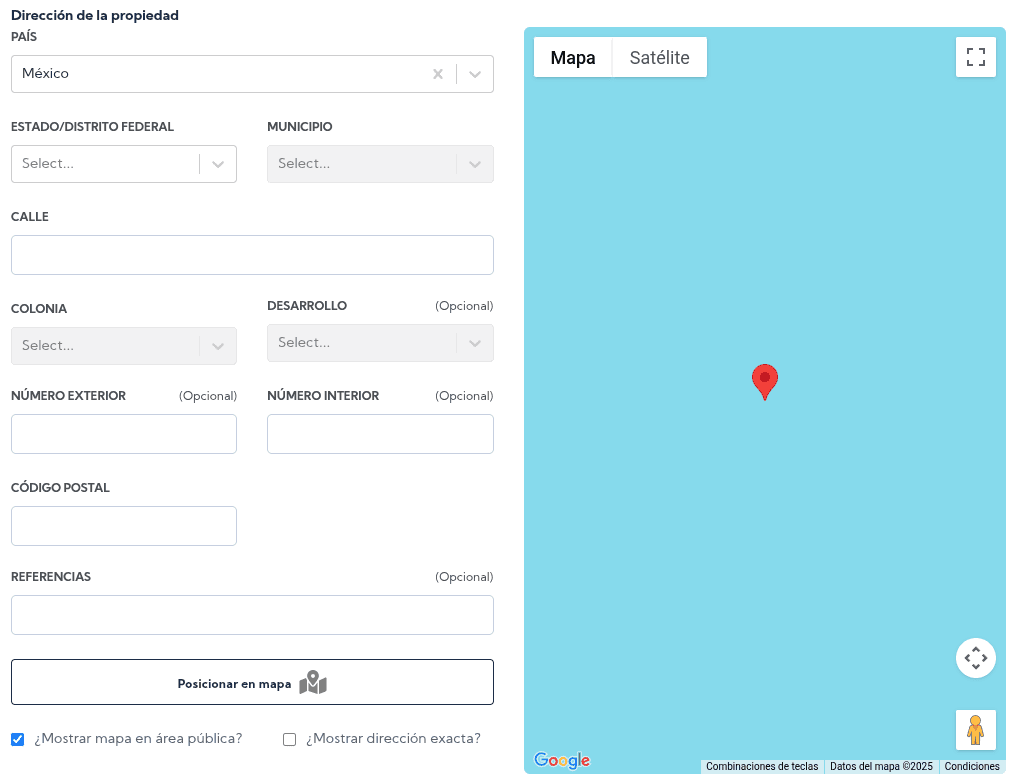Focus the Código Postal field
Screen dimensions: 1011x781
(x=124, y=526)
